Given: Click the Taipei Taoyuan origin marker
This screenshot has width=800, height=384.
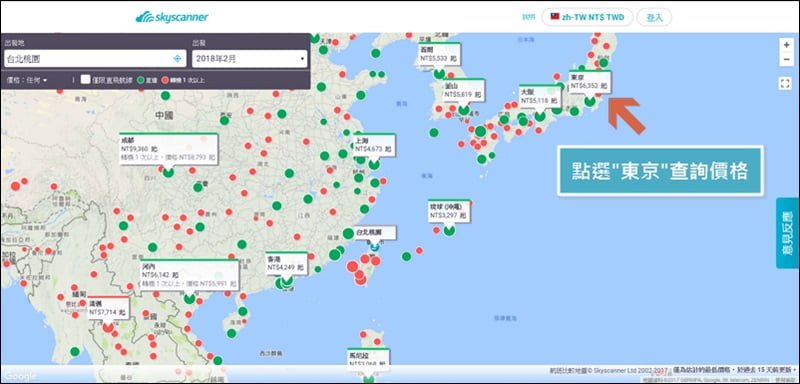Looking at the screenshot, I should click(375, 247).
